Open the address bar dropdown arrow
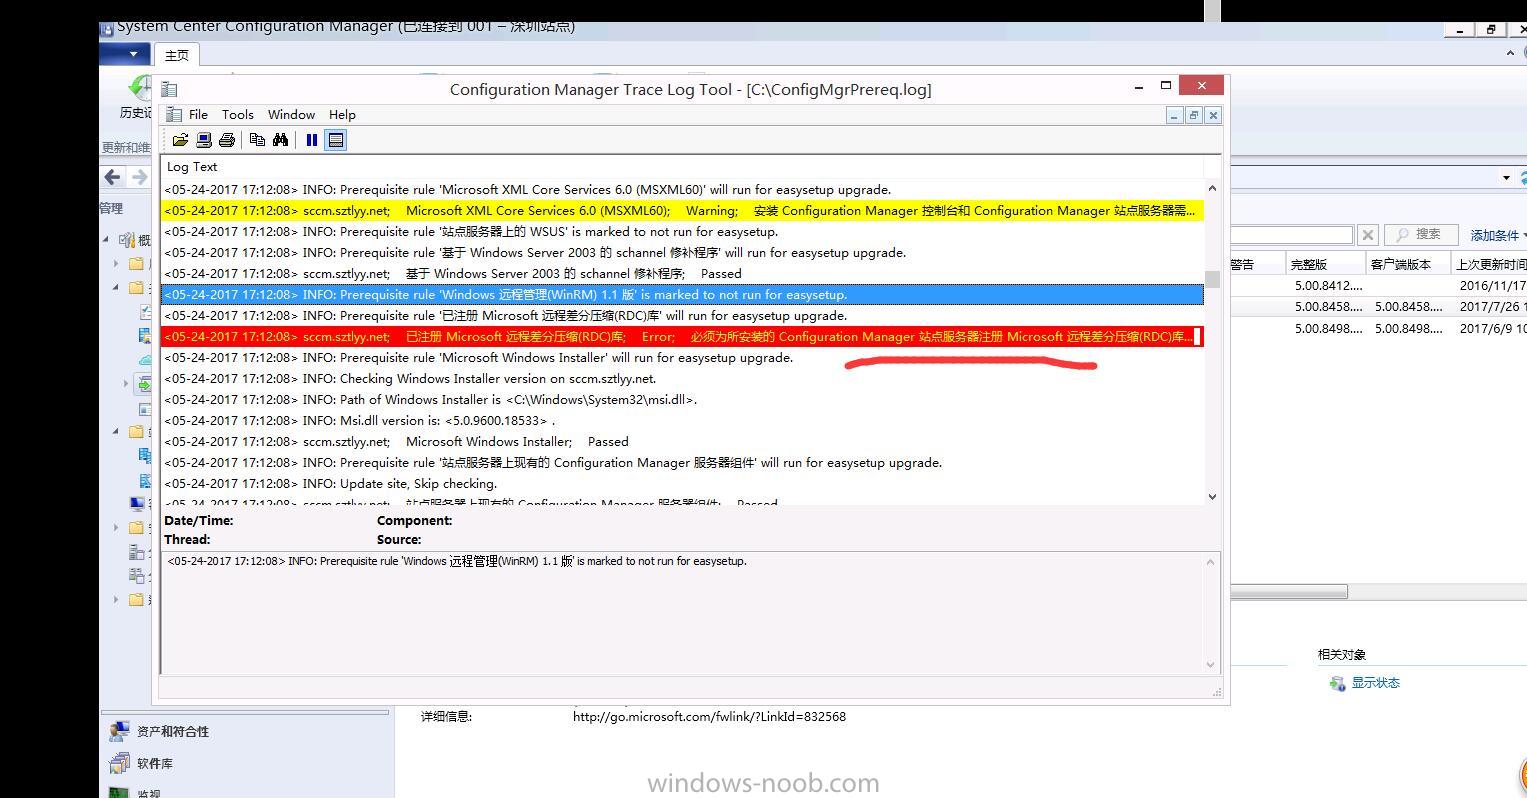Viewport: 1527px width, 798px height. pyautogui.click(x=1506, y=178)
